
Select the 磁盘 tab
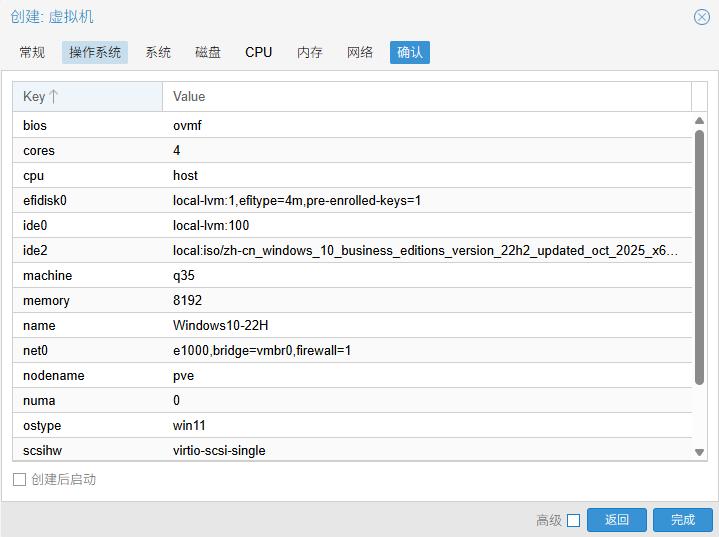pyautogui.click(x=208, y=52)
